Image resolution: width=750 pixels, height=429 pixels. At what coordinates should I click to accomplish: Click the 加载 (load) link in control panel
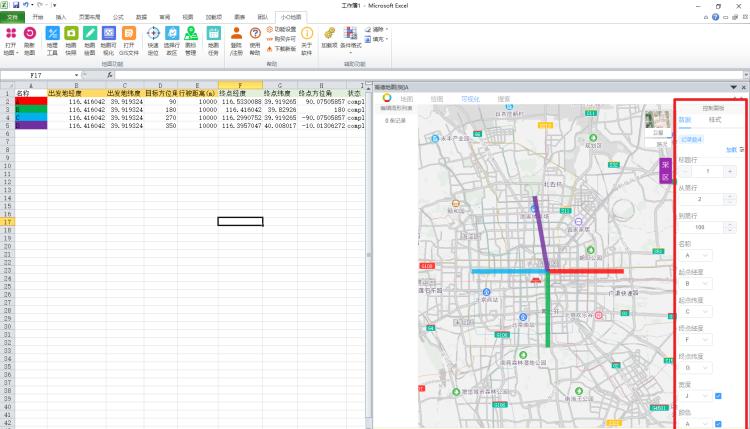click(x=731, y=149)
